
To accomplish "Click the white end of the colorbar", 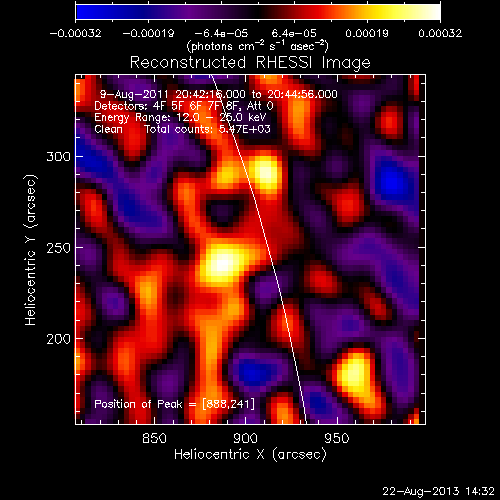I will pyautogui.click(x=433, y=12).
